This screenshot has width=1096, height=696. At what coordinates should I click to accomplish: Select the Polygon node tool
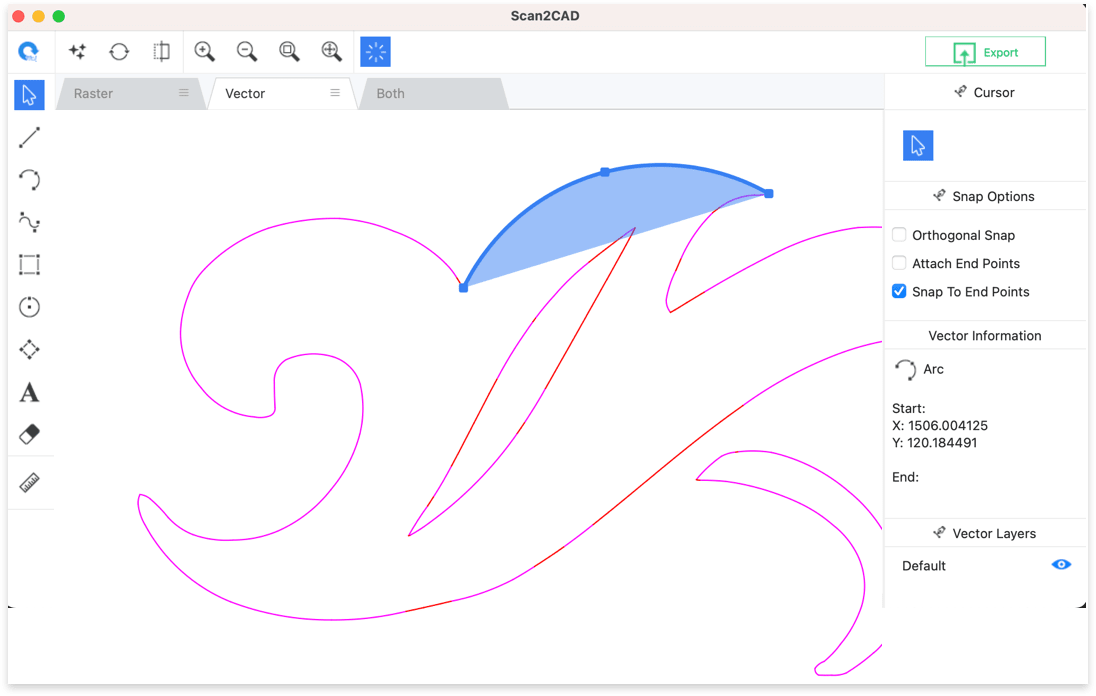29,350
